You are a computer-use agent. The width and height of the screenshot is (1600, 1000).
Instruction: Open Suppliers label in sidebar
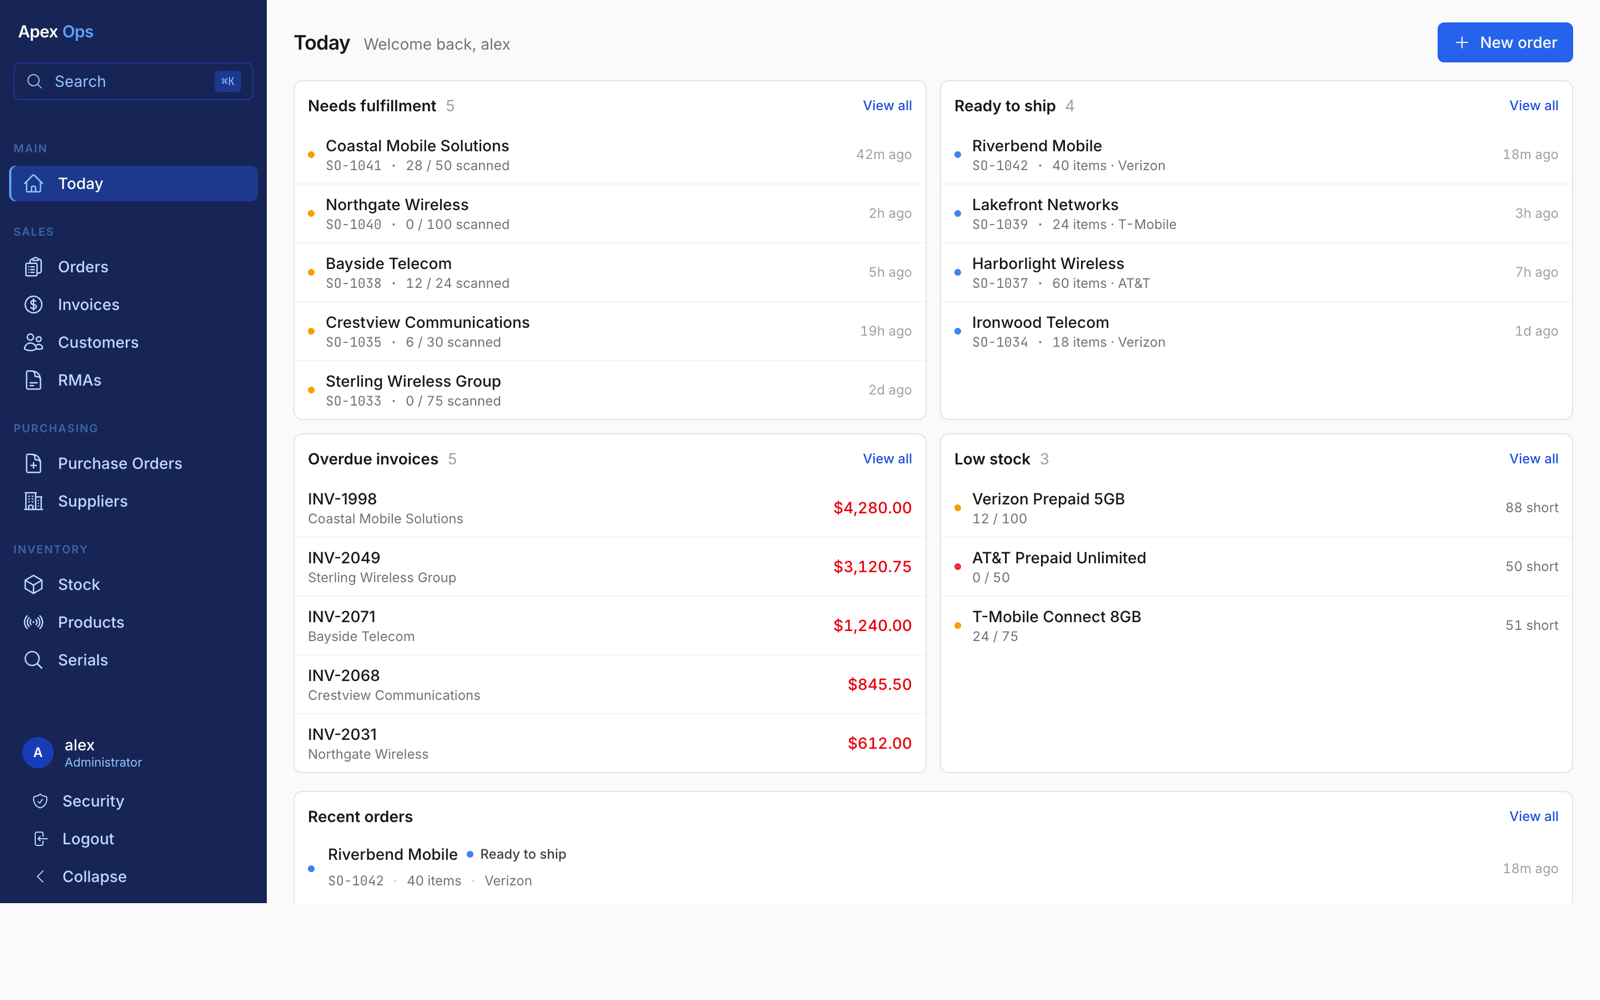tap(93, 501)
